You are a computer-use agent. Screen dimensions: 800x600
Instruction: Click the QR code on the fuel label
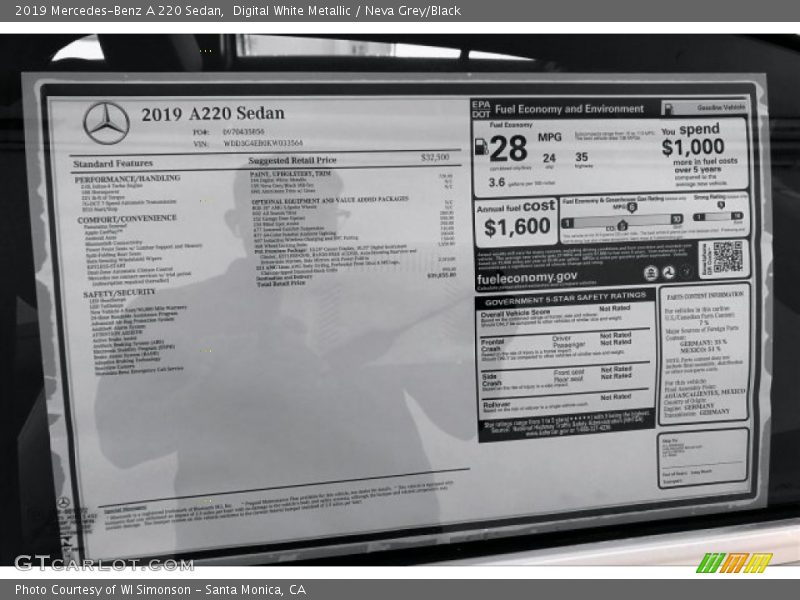pyautogui.click(x=728, y=257)
